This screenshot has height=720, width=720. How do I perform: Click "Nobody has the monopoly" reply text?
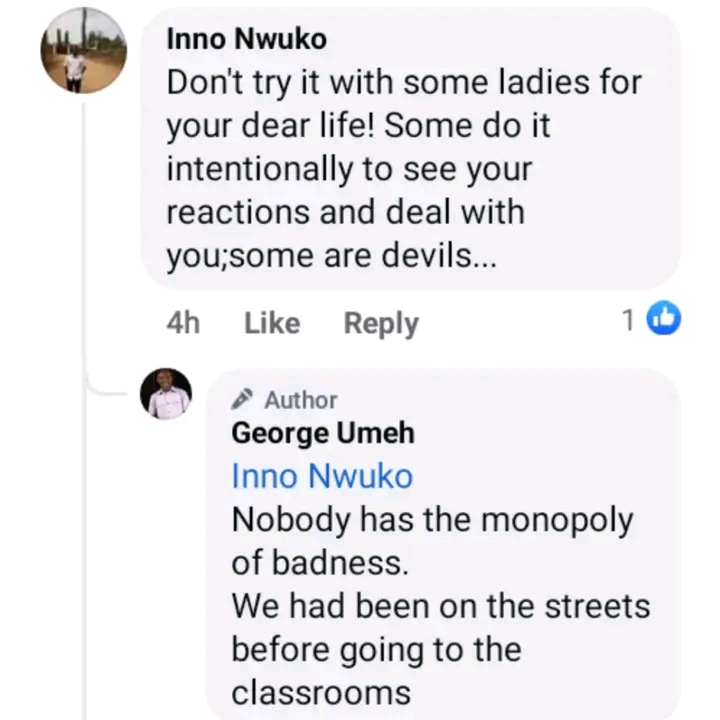[432, 520]
